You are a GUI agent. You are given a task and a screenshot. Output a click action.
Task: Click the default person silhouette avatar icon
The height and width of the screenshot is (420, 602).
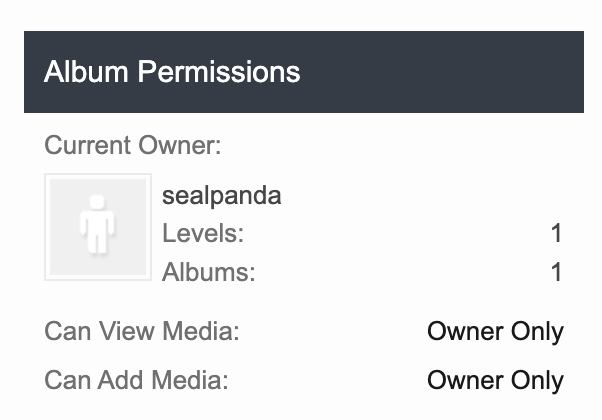[x=97, y=225]
